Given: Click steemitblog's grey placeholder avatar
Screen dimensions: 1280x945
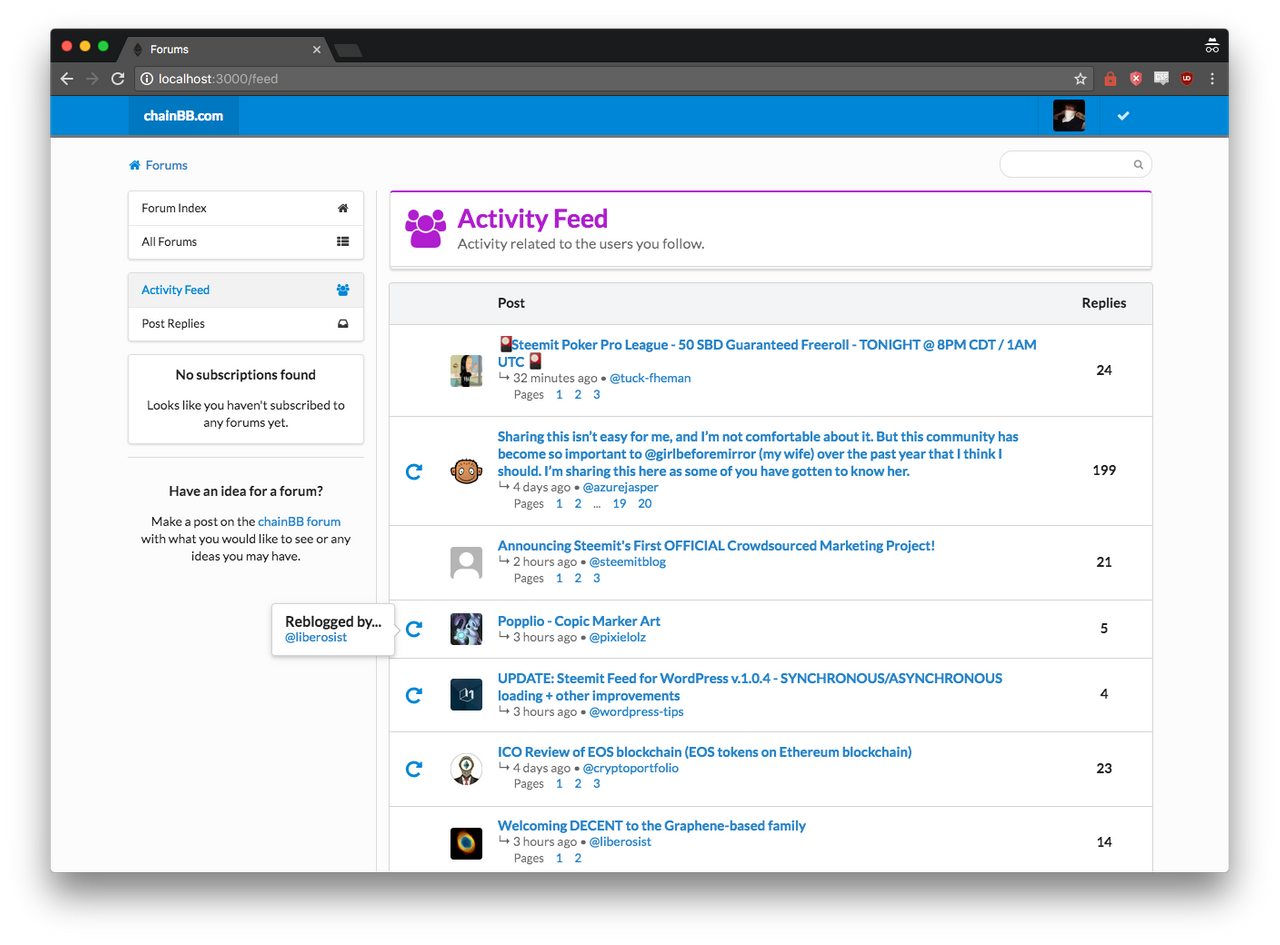Looking at the screenshot, I should (466, 563).
